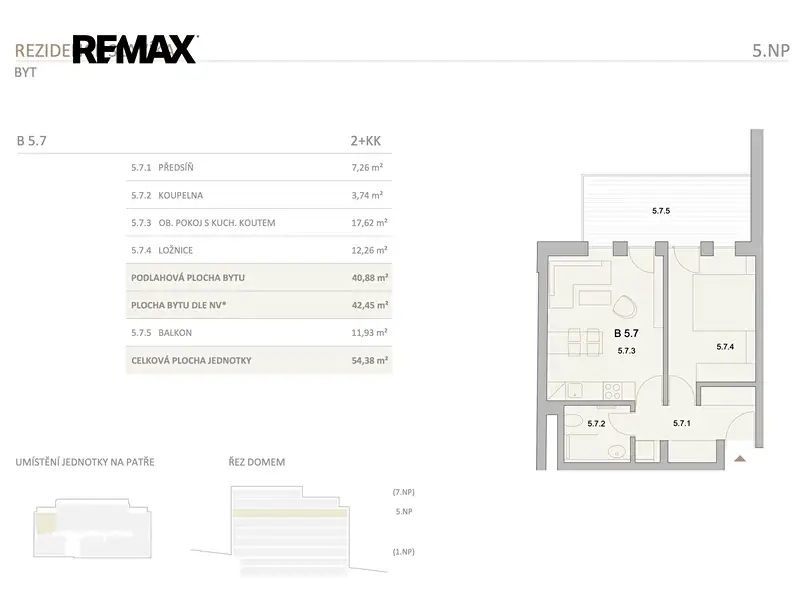Click the entrance arrow marker on plan
This screenshot has height=600, width=800.
pos(740,458)
